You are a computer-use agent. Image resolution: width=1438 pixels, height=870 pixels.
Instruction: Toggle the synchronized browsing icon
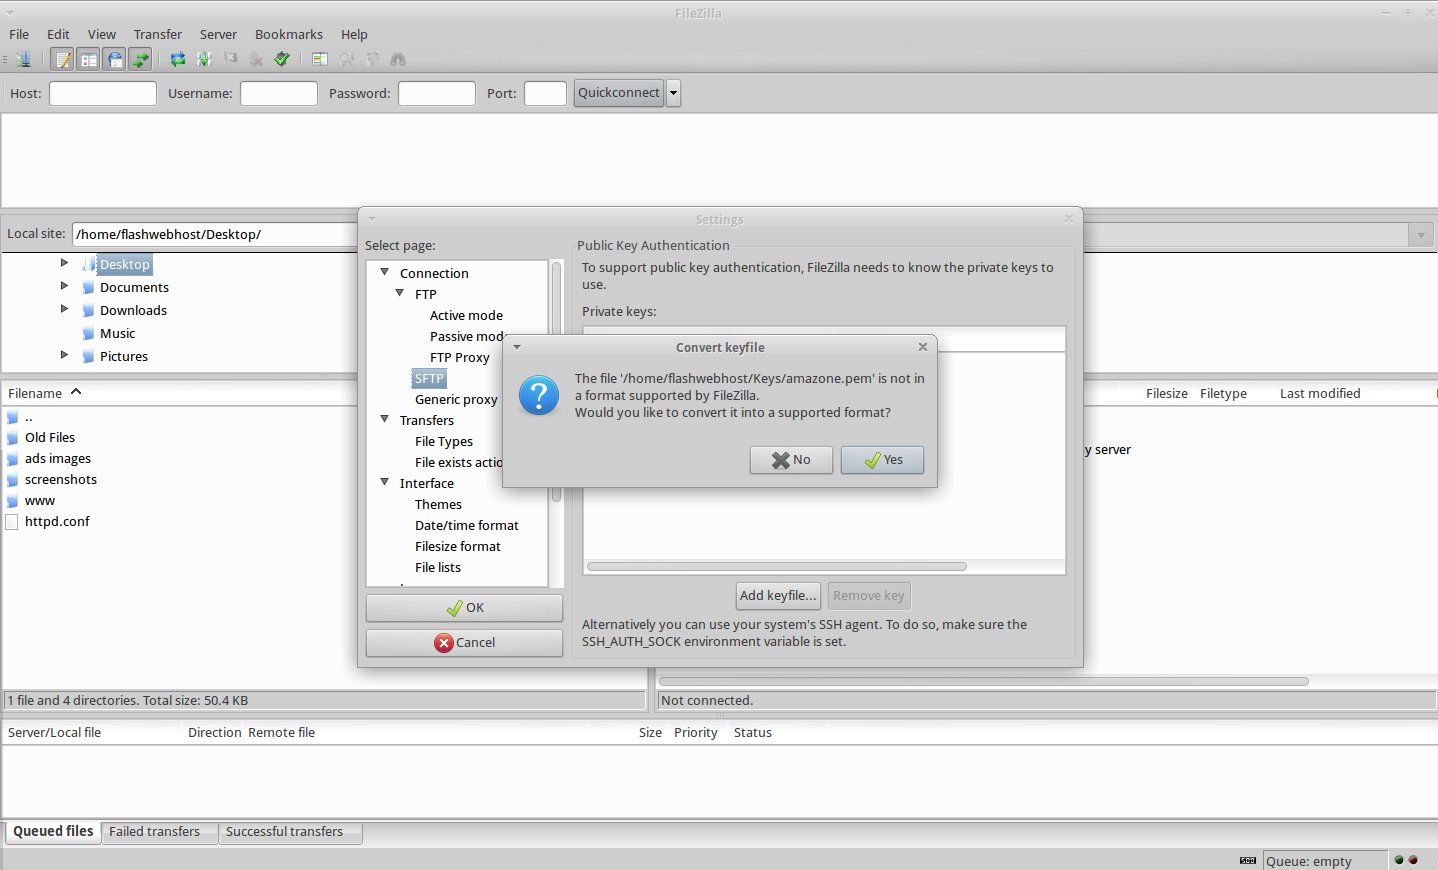[372, 59]
